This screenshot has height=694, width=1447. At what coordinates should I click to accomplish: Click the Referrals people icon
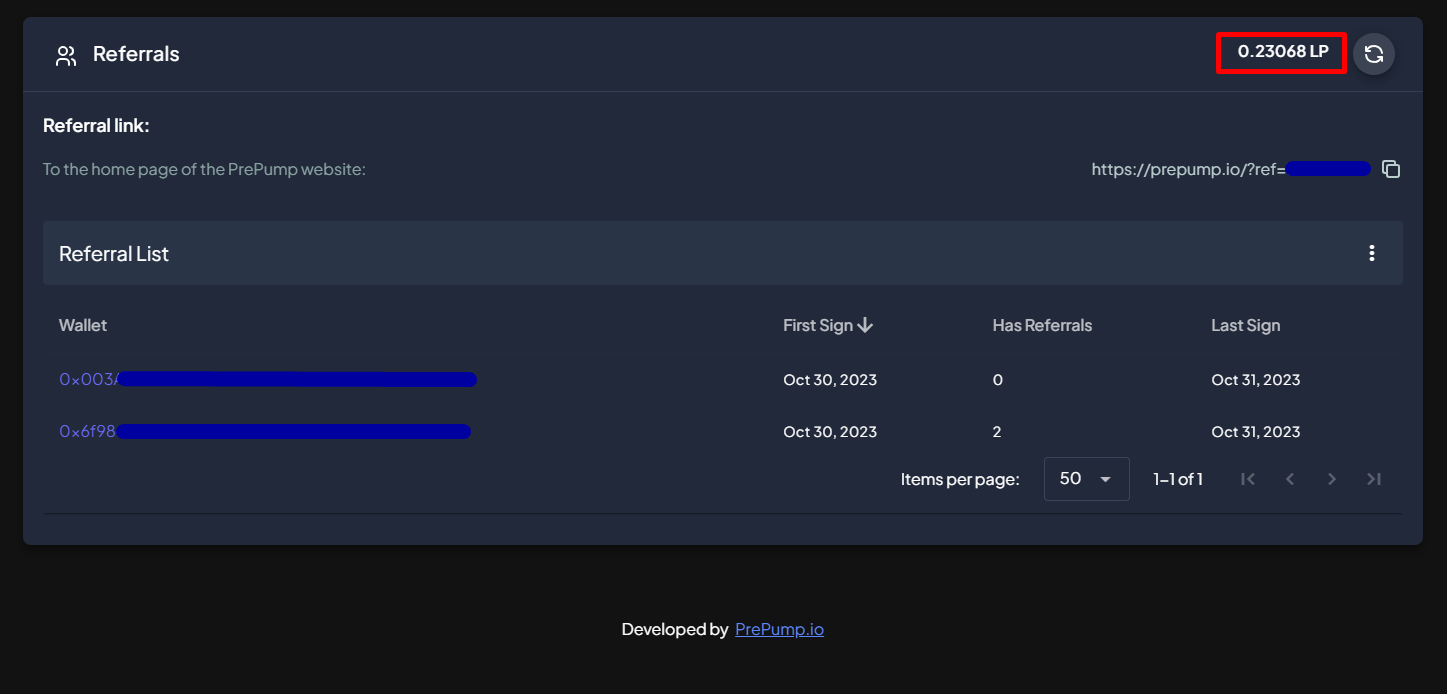click(x=66, y=55)
